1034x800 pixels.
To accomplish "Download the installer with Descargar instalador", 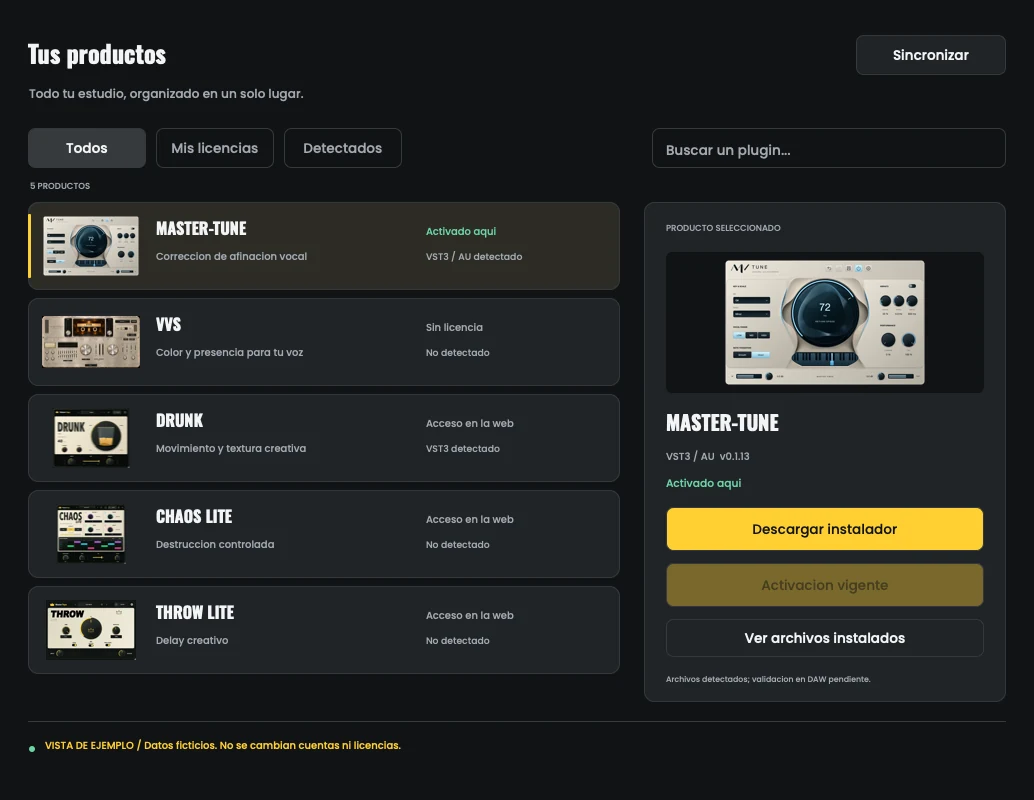I will pyautogui.click(x=825, y=529).
